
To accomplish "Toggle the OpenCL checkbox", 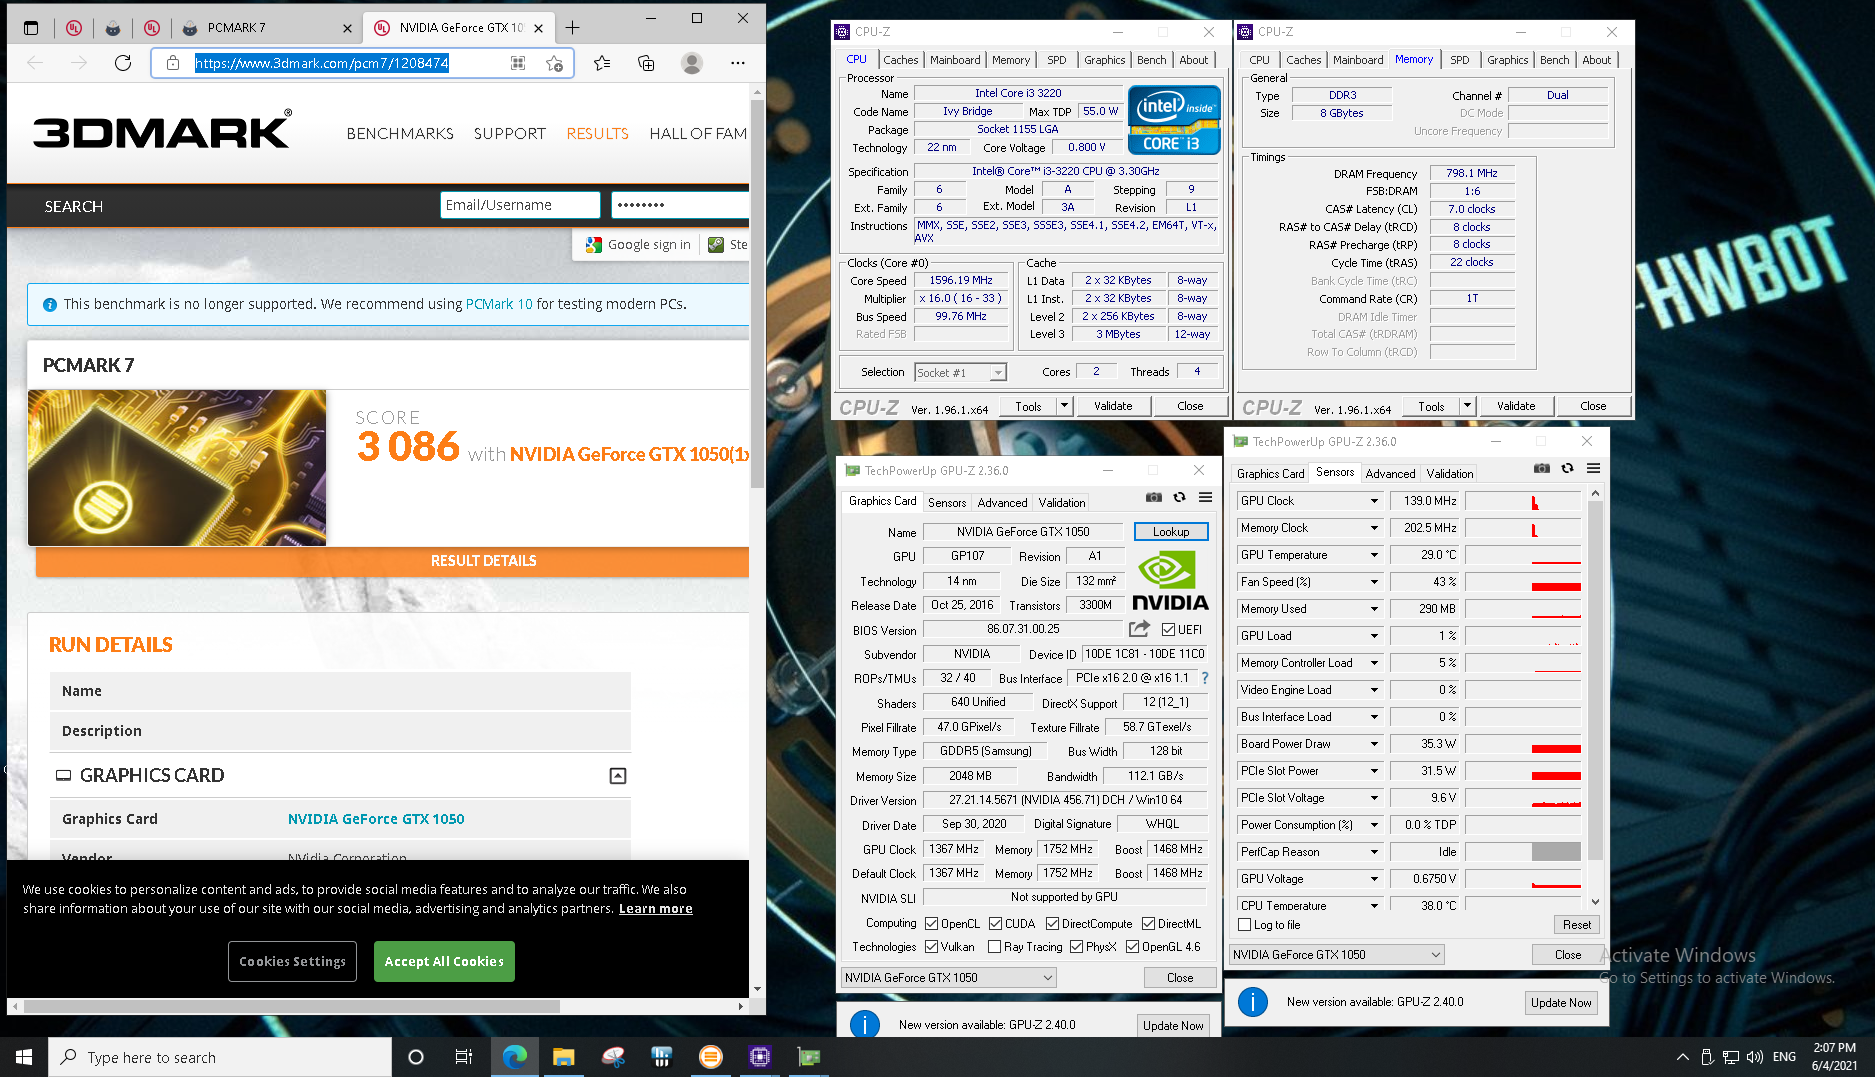I will [932, 924].
